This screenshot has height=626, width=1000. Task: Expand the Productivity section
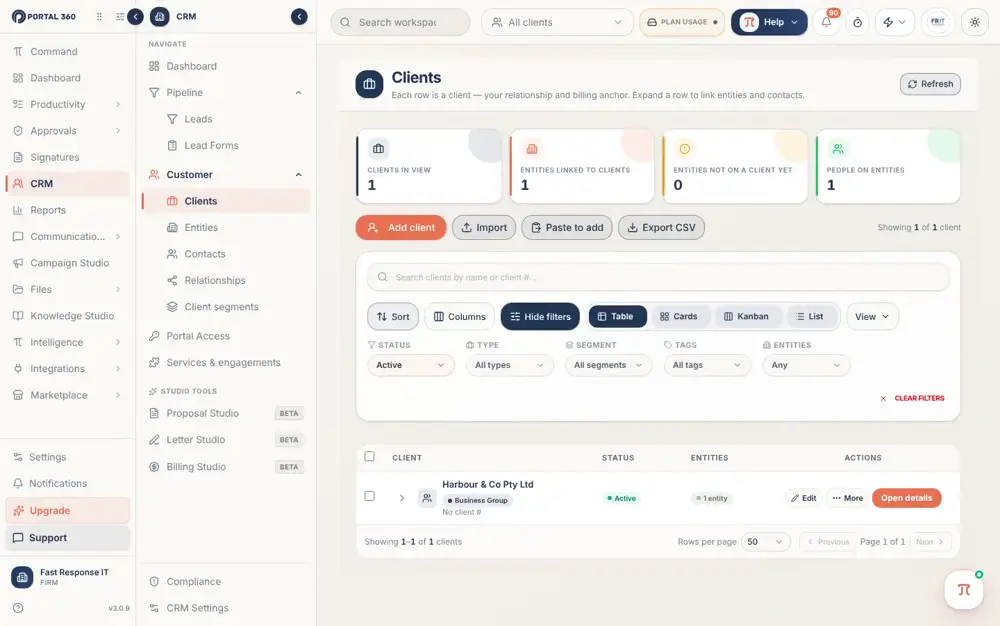pos(67,105)
